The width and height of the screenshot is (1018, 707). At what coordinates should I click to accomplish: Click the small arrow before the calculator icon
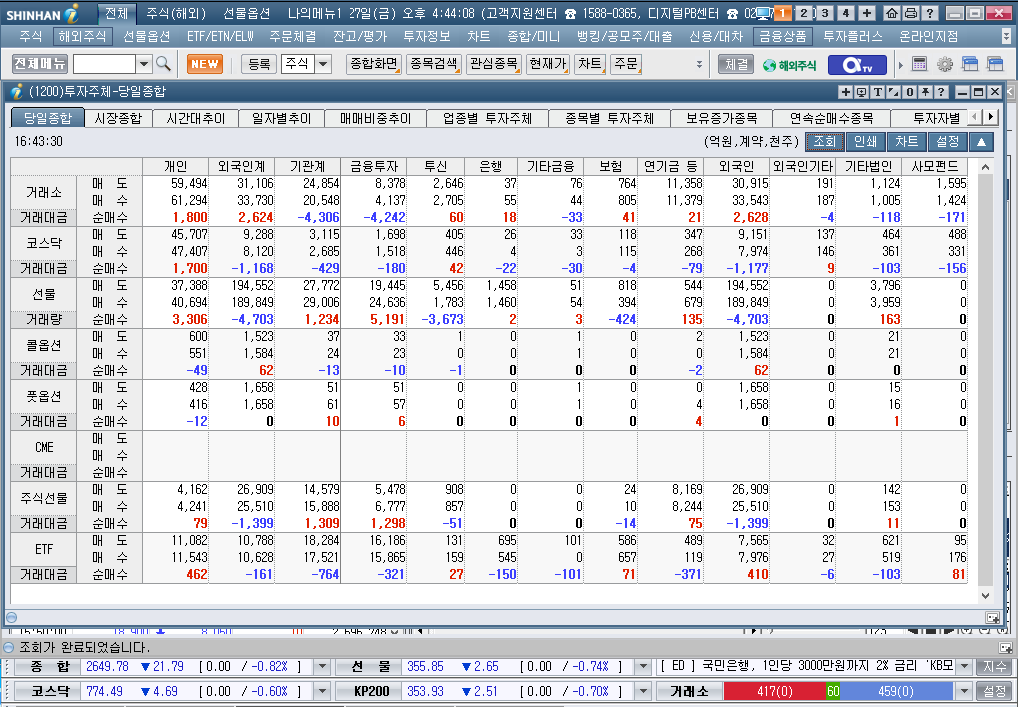900,64
